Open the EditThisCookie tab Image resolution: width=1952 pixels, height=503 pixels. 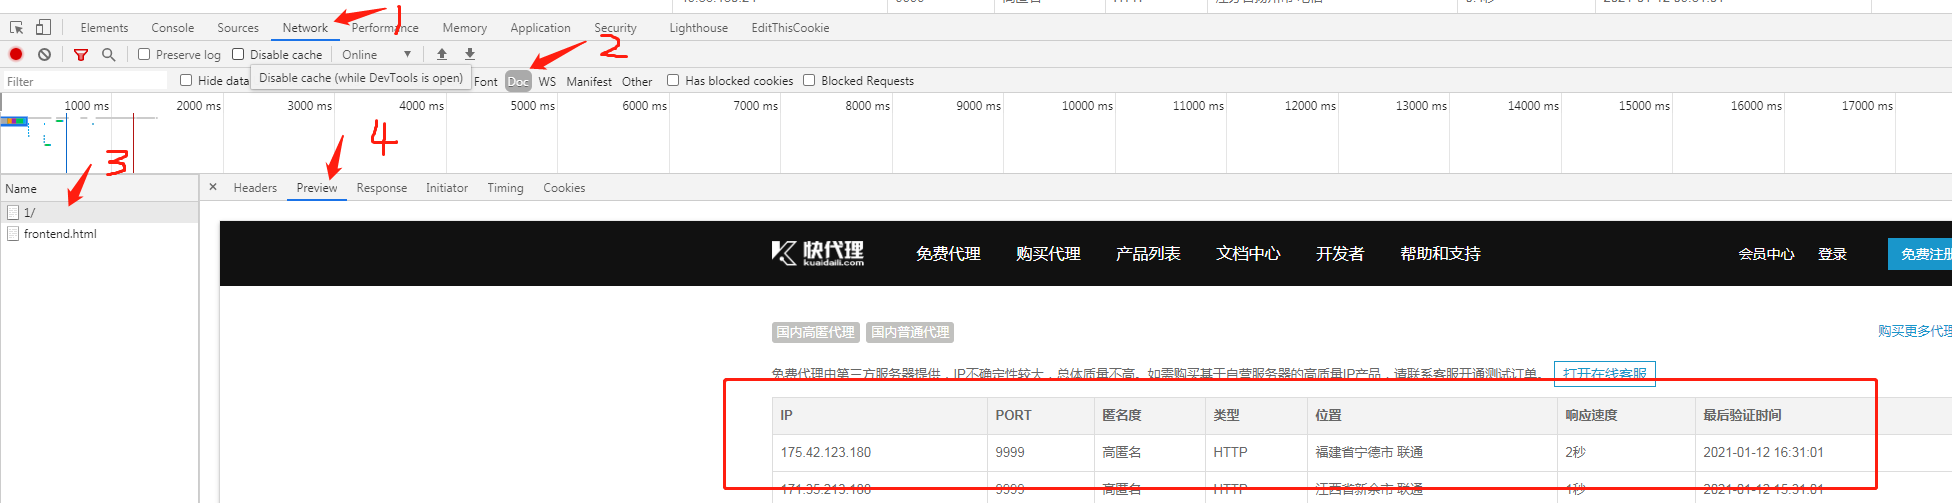click(790, 28)
